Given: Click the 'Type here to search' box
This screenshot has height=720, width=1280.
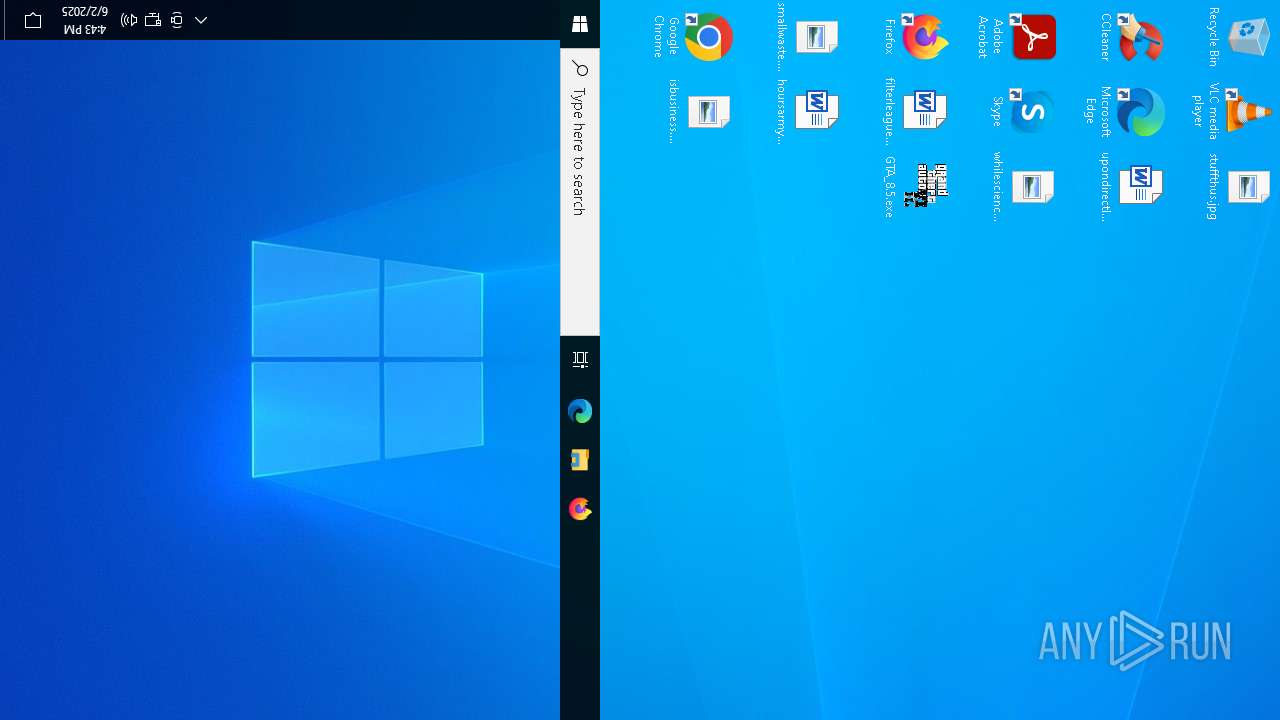Looking at the screenshot, I should [x=580, y=192].
